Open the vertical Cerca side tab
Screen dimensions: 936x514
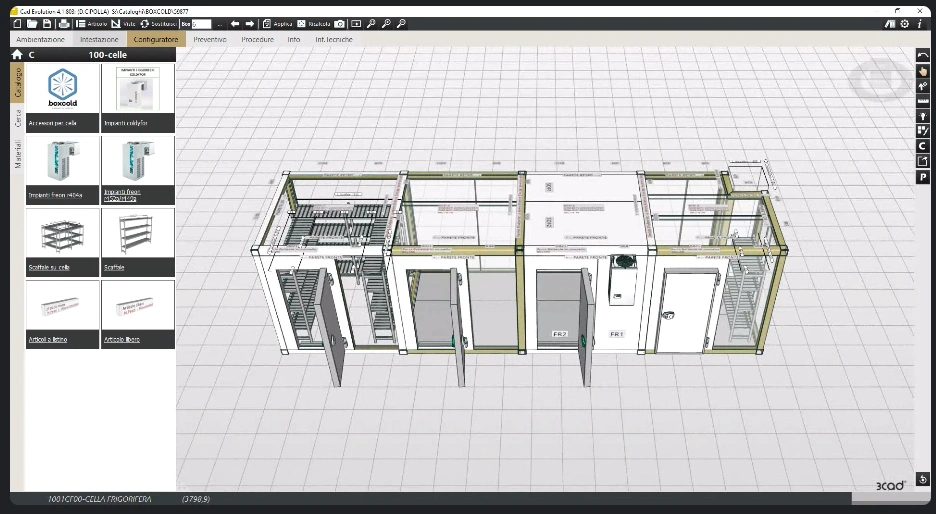(17, 118)
